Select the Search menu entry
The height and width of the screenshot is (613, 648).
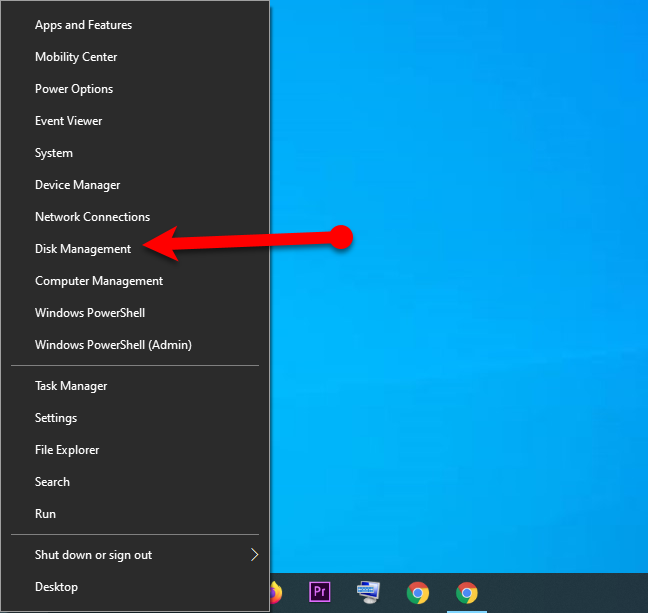coord(52,482)
